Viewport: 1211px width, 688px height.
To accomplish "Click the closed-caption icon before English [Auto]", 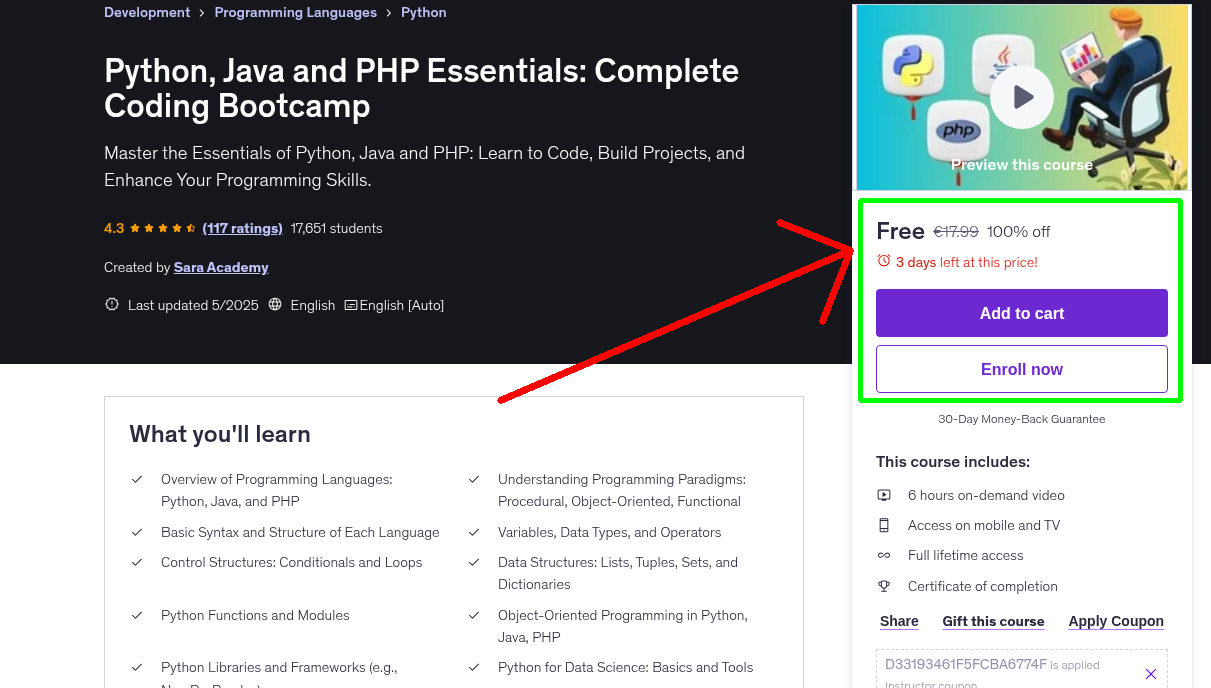I will (x=352, y=305).
